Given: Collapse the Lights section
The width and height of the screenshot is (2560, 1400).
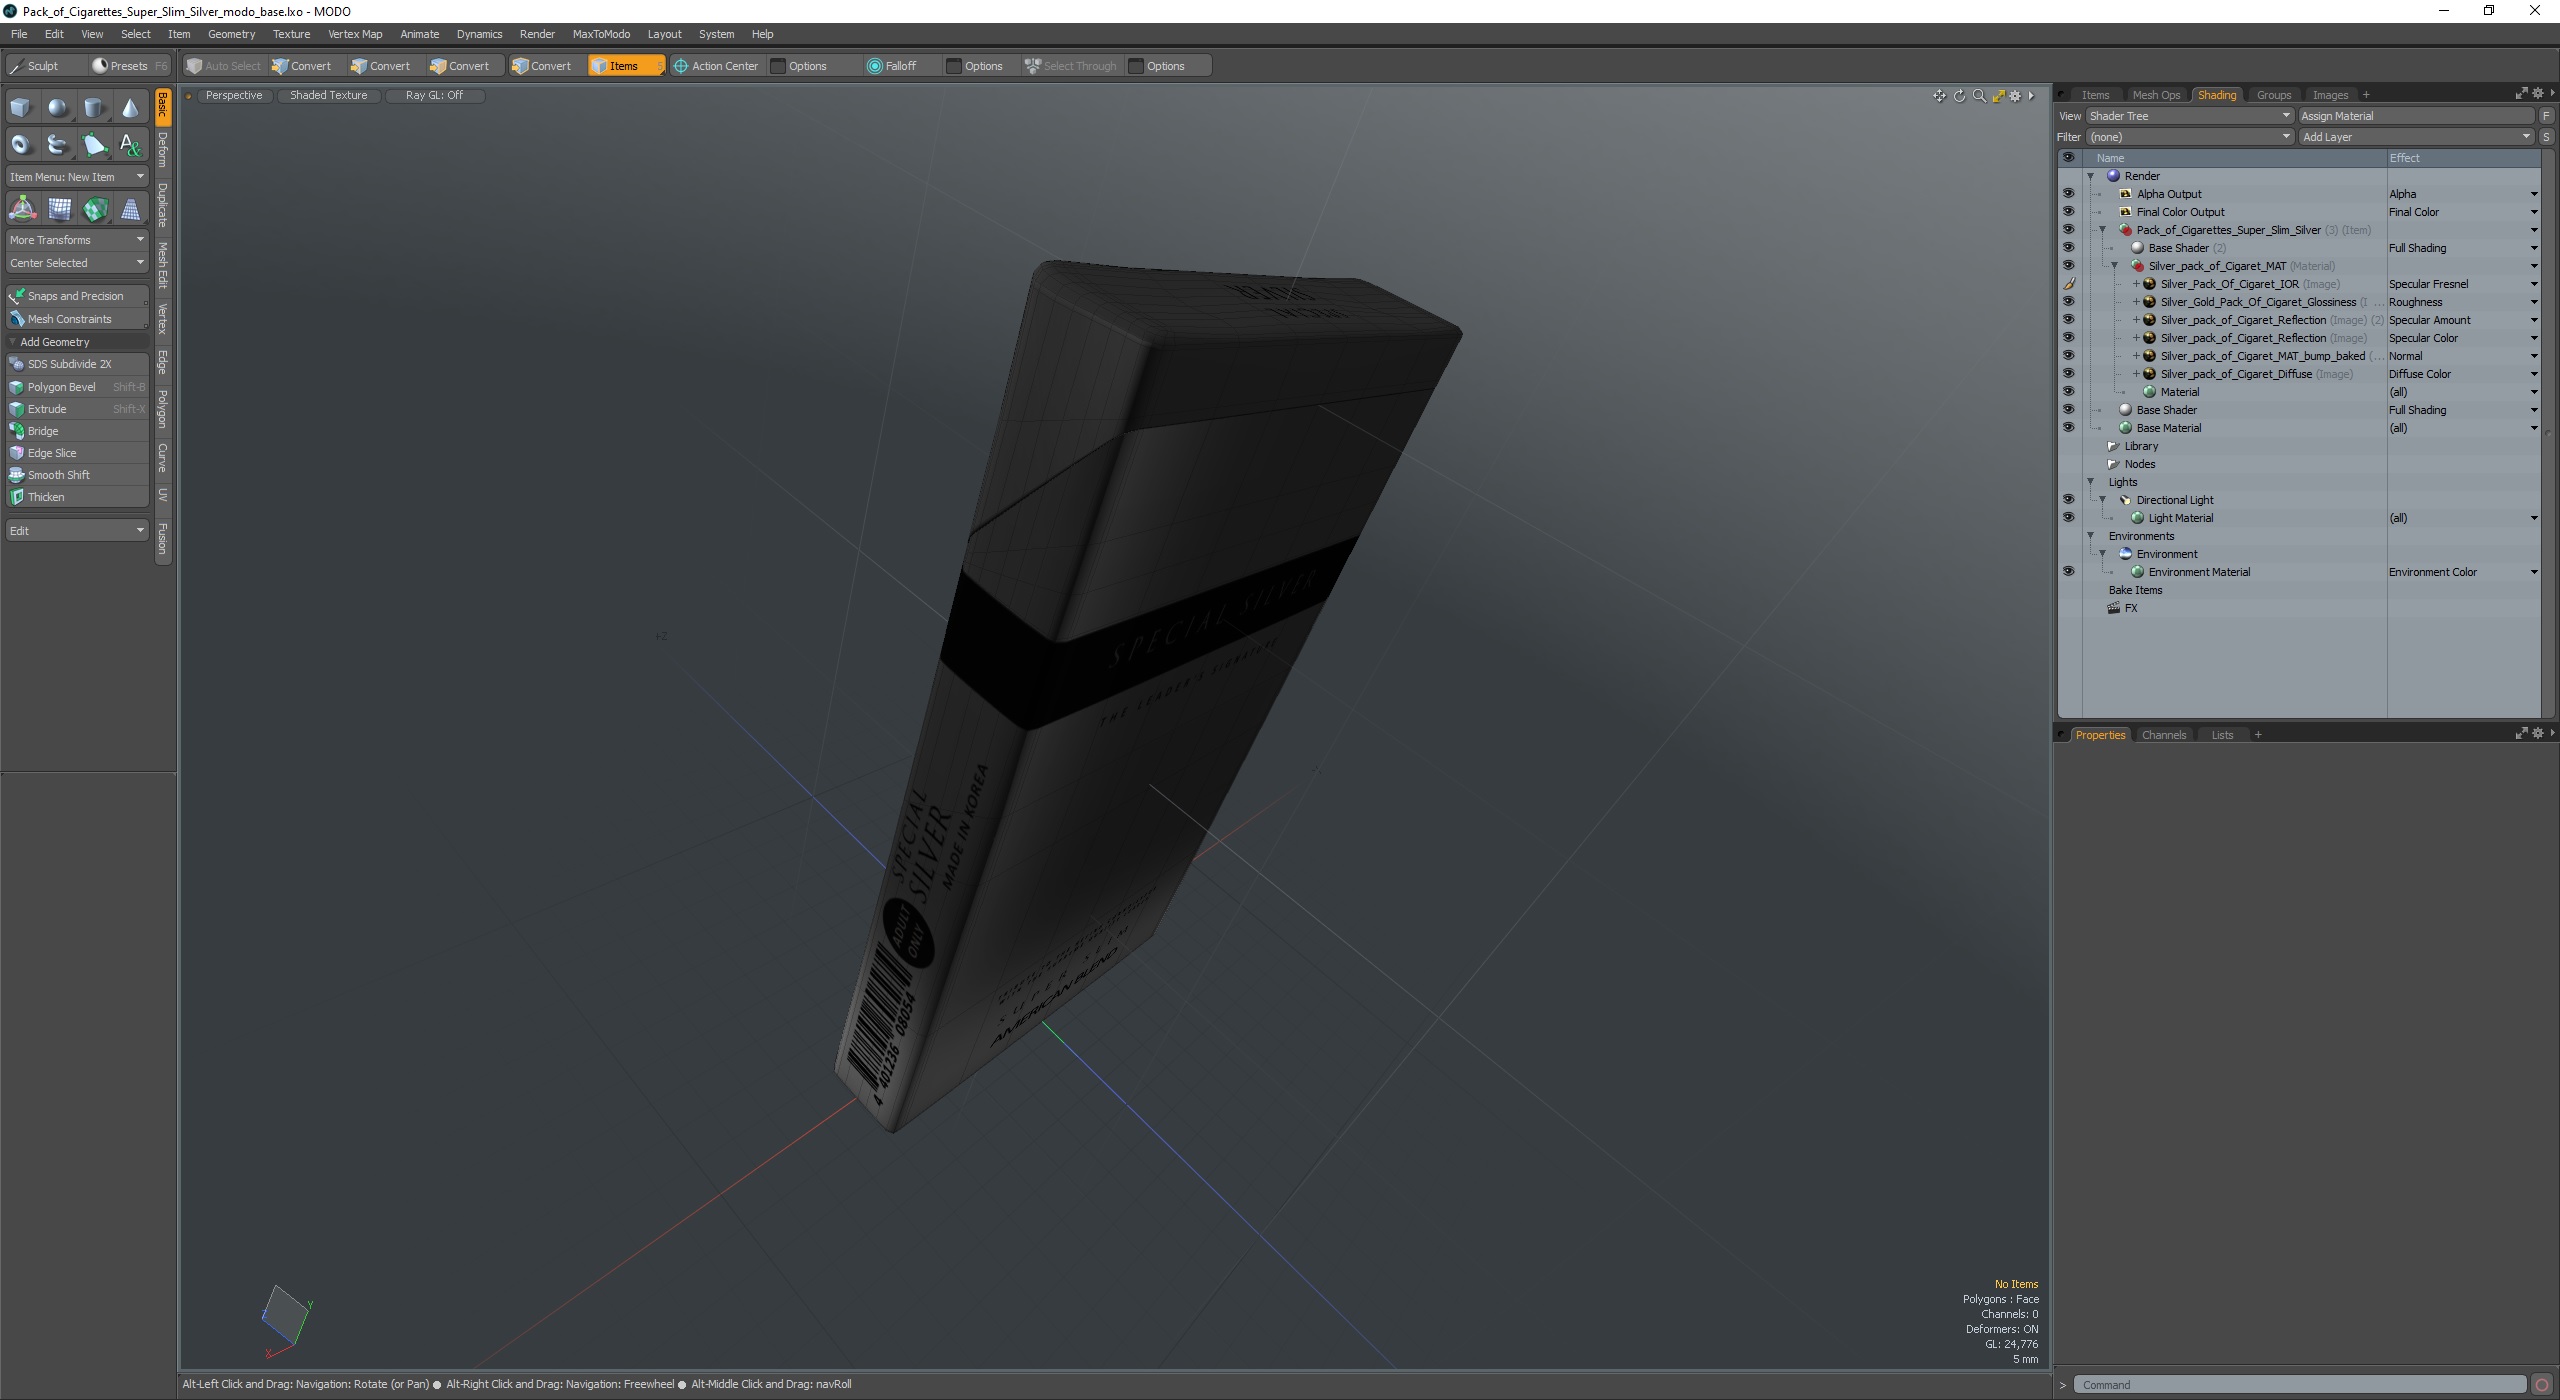Looking at the screenshot, I should [2091, 482].
